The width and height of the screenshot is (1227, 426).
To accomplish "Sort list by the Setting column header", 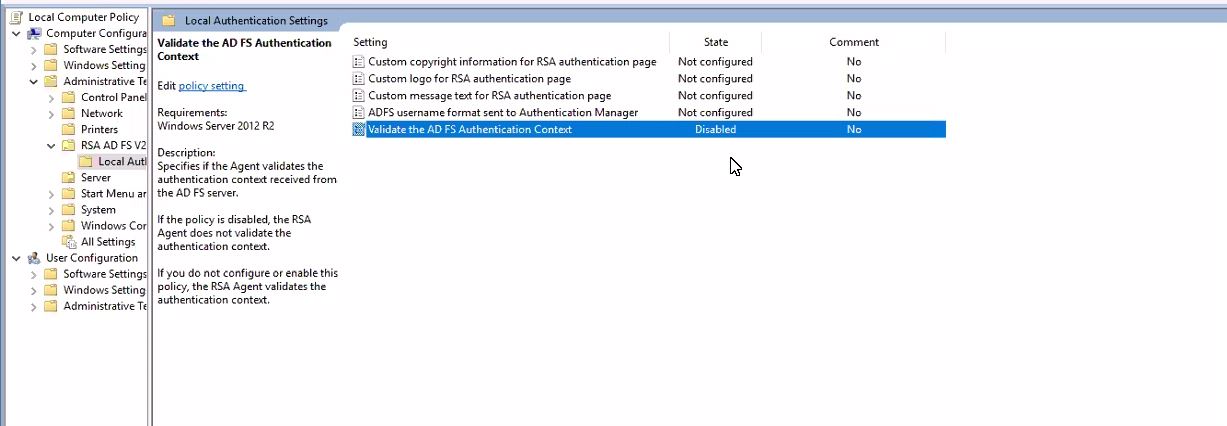I will (x=371, y=42).
